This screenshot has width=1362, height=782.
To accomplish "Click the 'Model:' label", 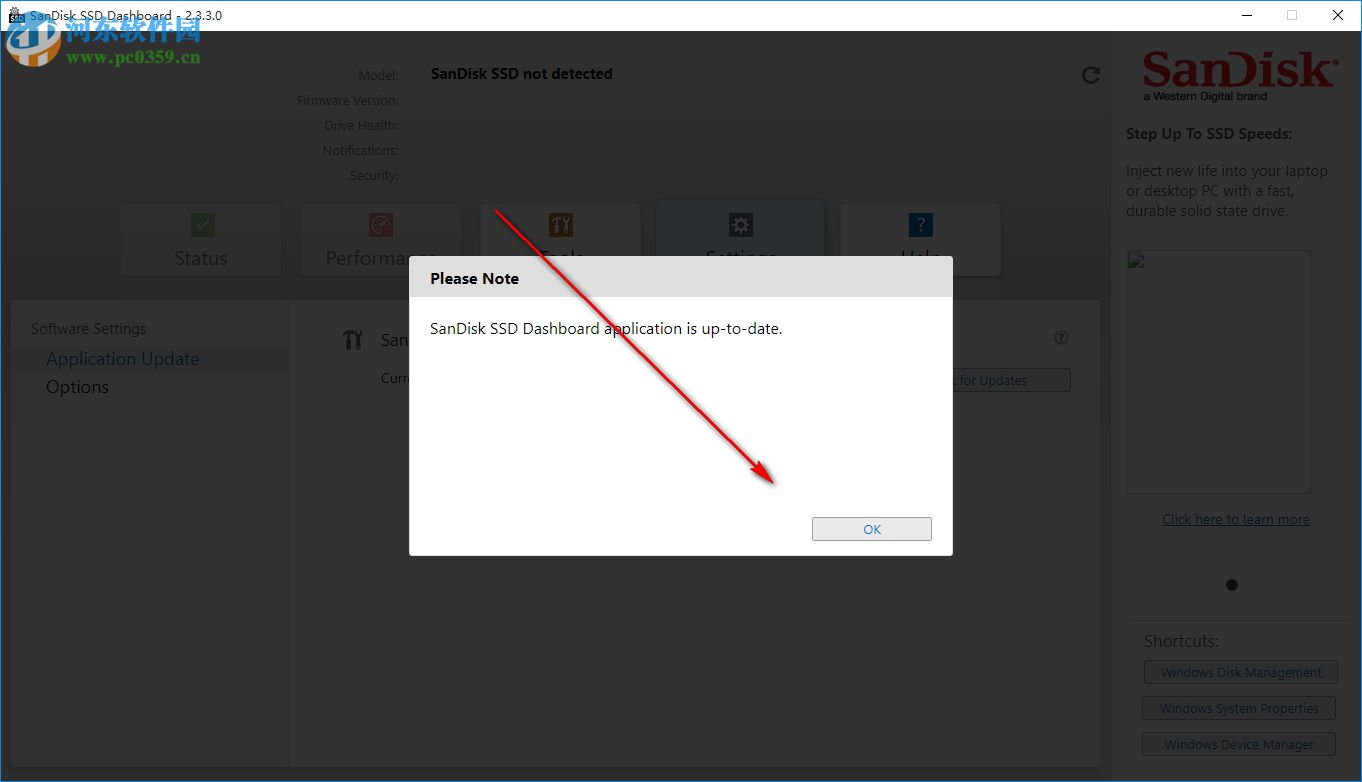I will point(378,75).
